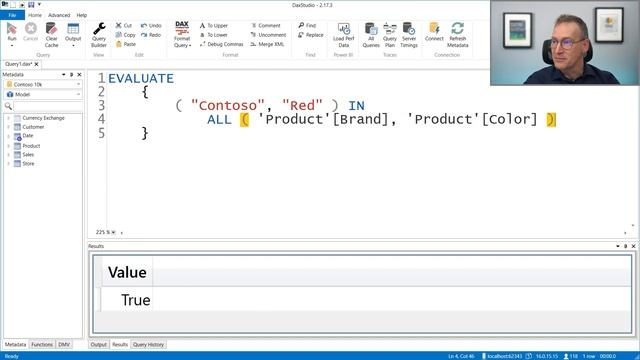Viewport: 640px width, 360px height.
Task: Open the Query History tab
Action: click(148, 344)
